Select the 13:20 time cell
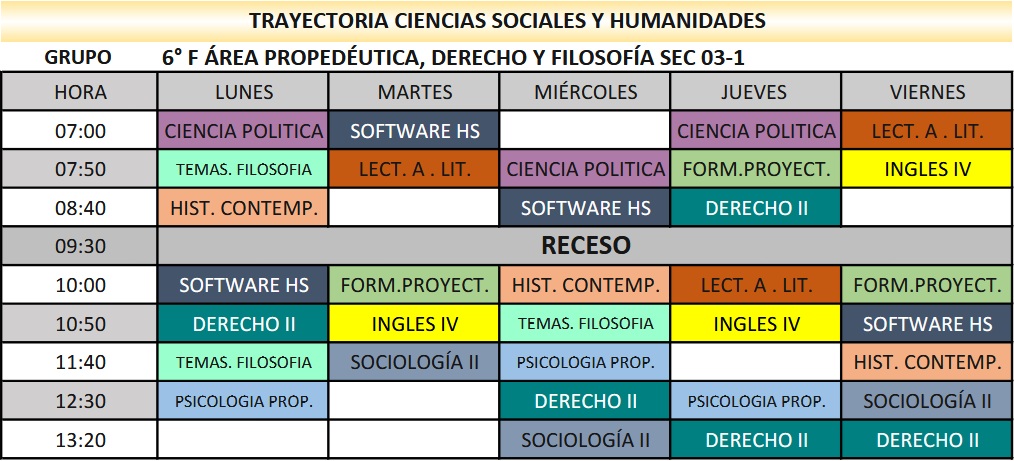This screenshot has width=1014, height=461. [80, 439]
